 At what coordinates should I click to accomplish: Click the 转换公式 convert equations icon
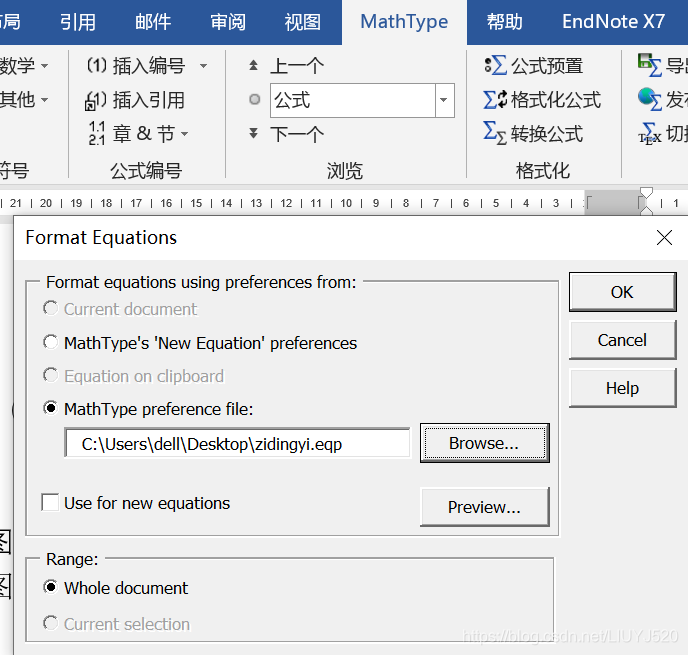tap(495, 133)
